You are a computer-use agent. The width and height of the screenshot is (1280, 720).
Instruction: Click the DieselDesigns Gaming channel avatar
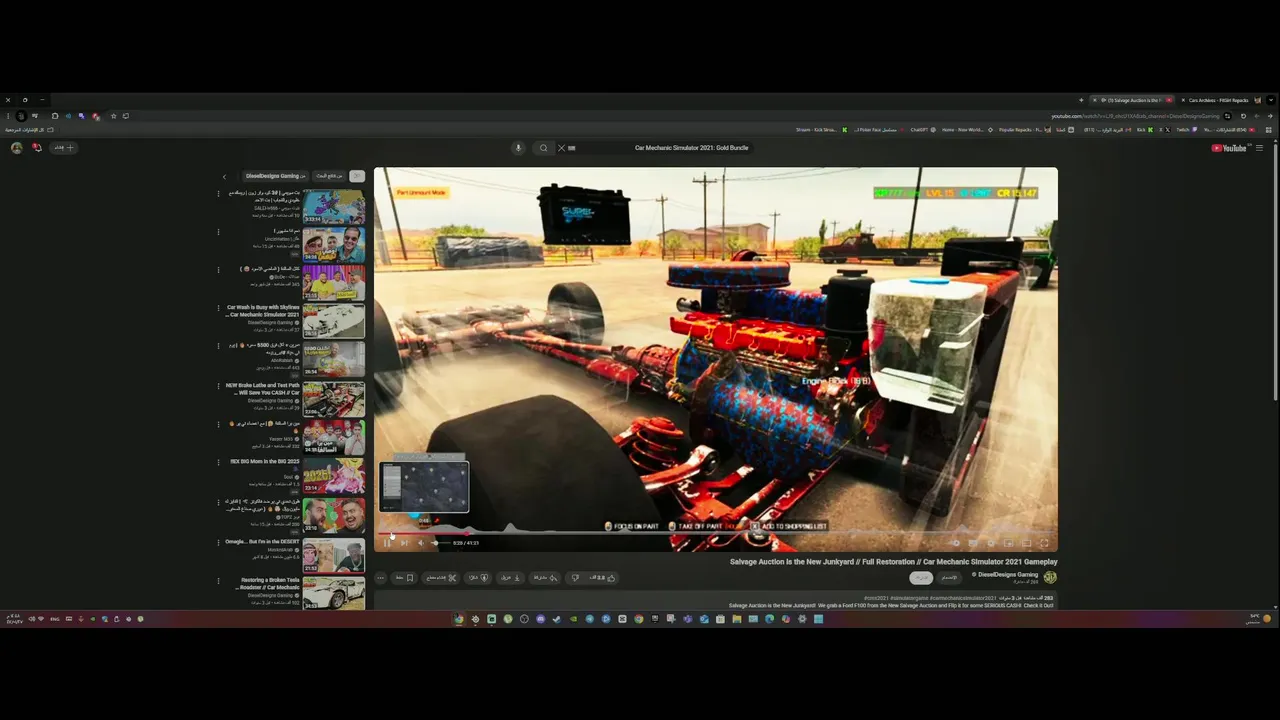1050,577
